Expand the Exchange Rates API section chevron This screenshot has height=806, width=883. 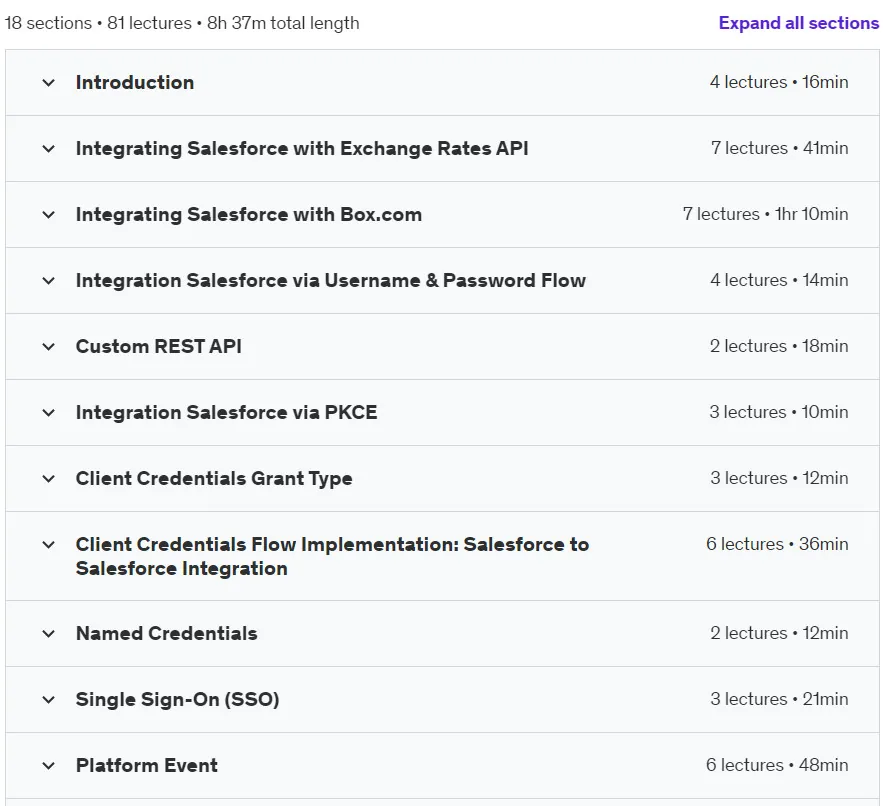[x=48, y=149]
